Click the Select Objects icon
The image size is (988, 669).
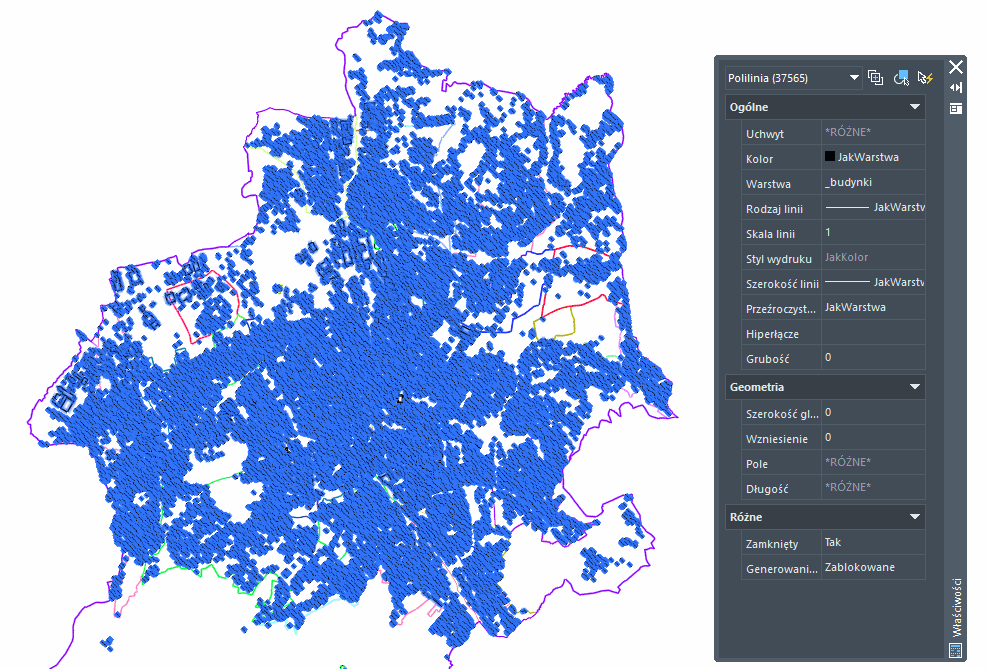901,78
